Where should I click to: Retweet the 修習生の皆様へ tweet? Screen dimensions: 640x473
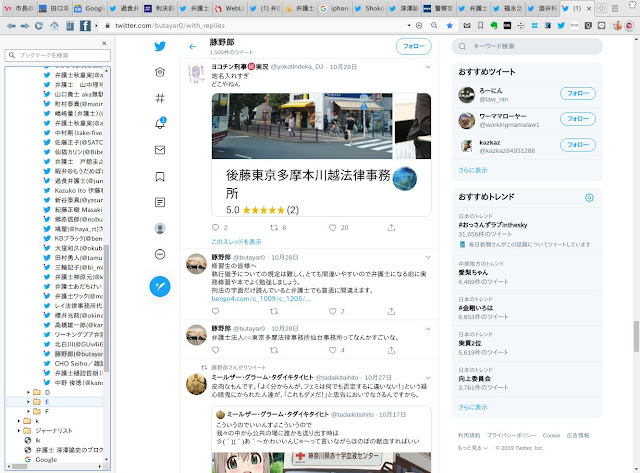[x=274, y=311]
